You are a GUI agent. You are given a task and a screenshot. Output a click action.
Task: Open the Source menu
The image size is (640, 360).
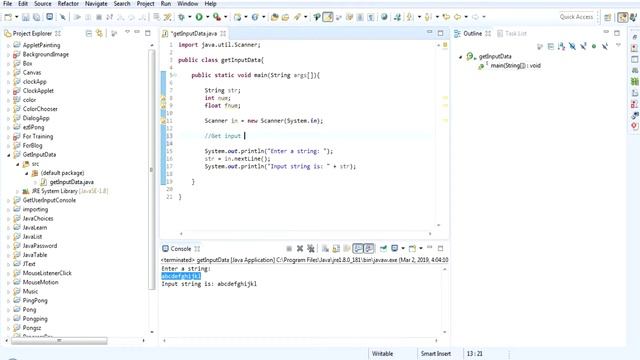coord(42,4)
